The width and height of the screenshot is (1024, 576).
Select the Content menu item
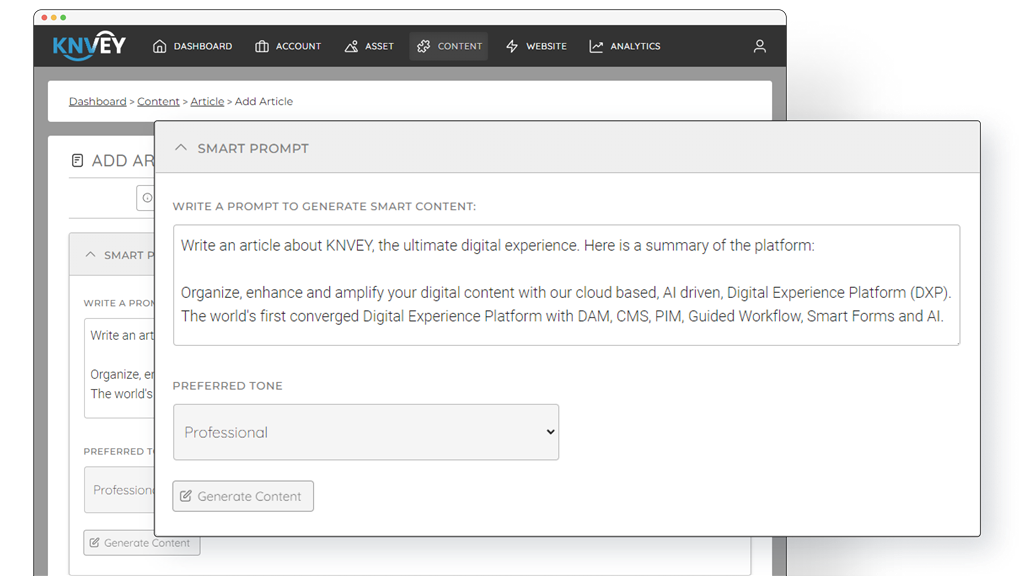(449, 46)
